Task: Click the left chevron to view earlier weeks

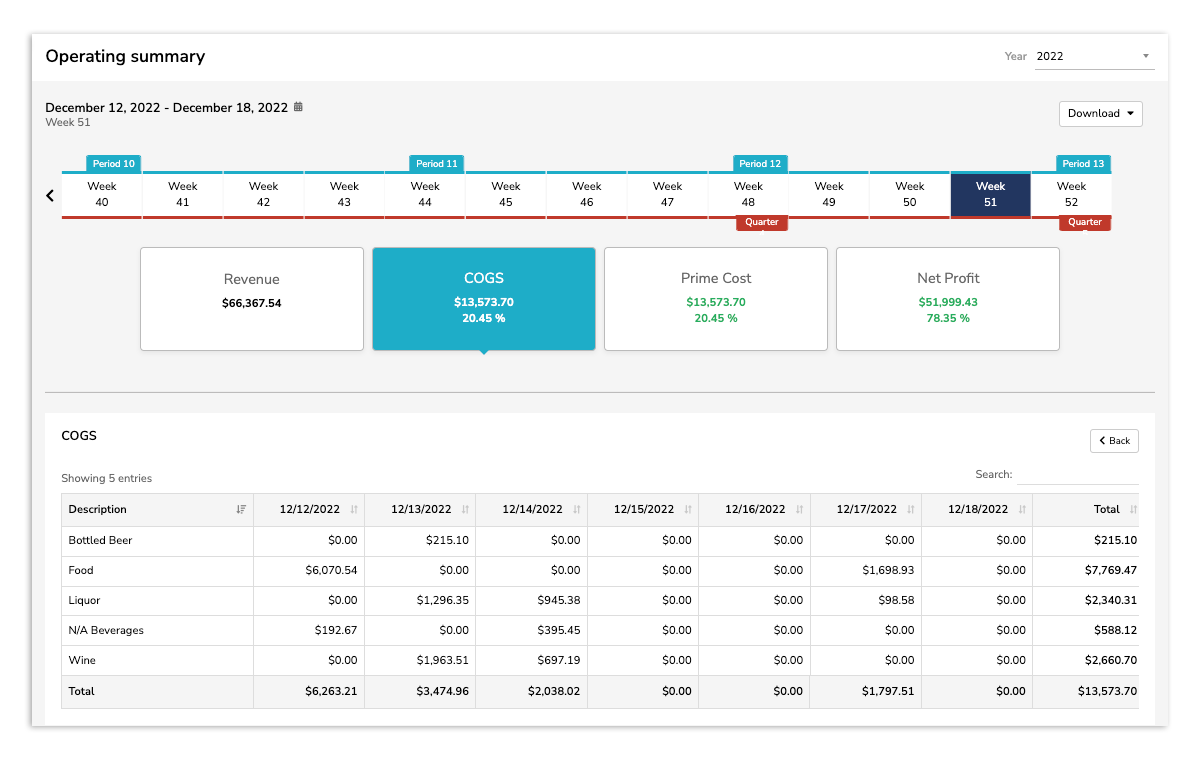Action: (49, 195)
